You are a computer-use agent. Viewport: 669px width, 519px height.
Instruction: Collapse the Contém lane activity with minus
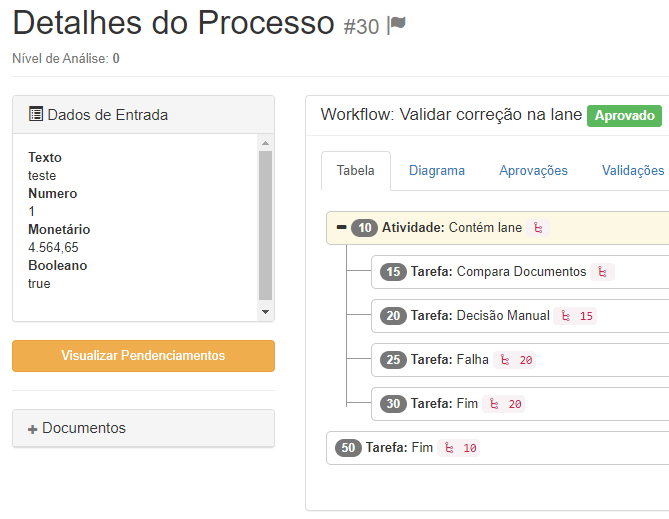click(x=341, y=228)
